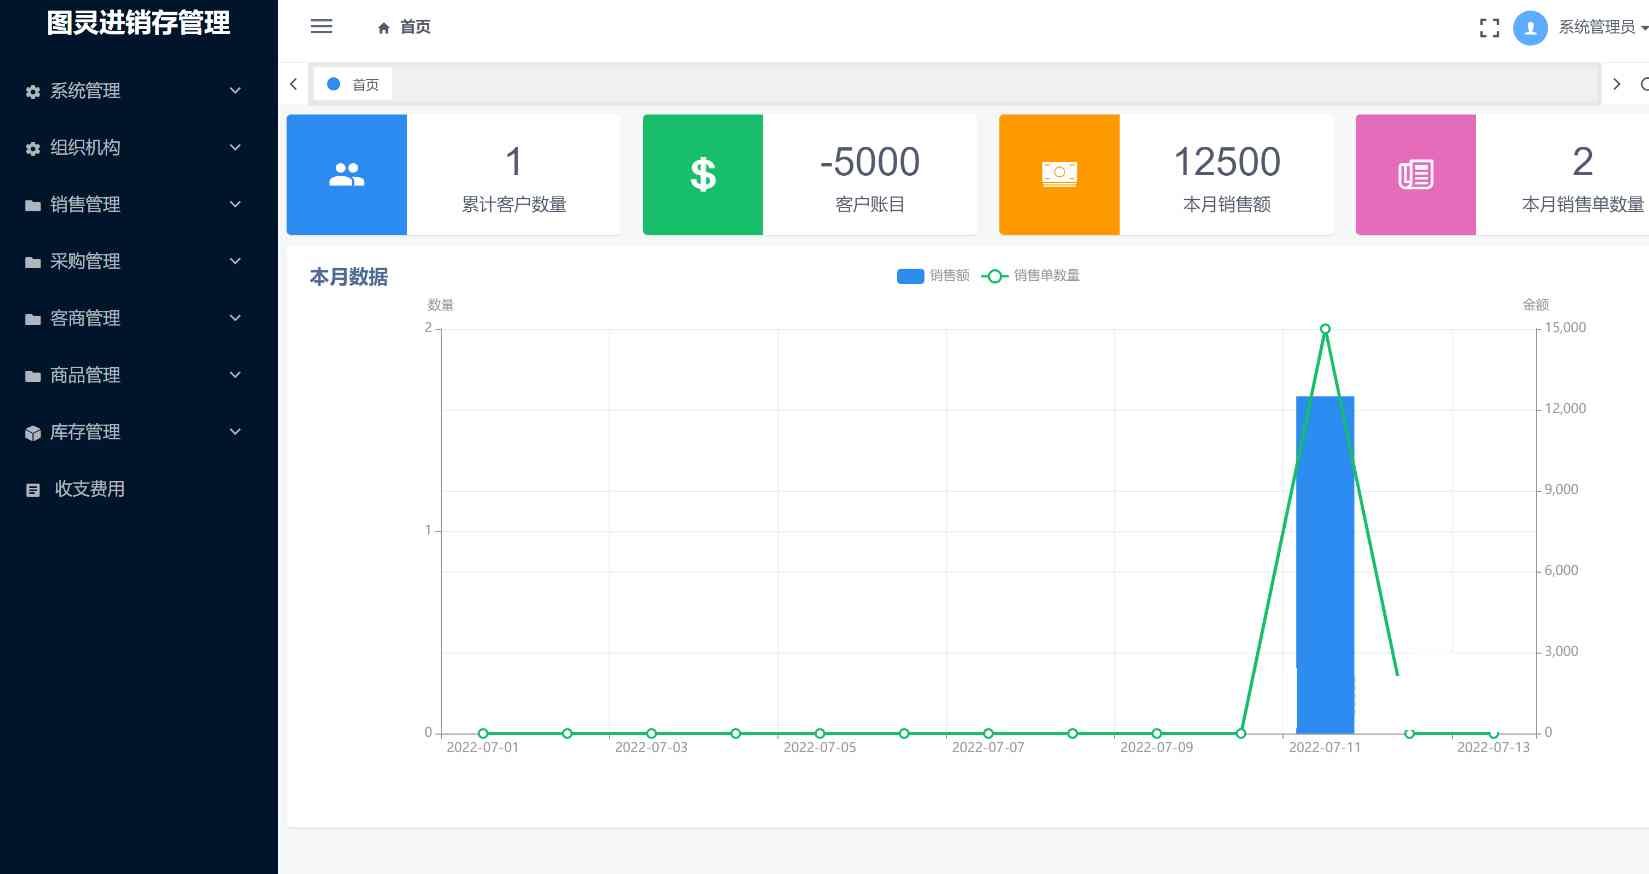Collapse the sidebar with the hamburger icon
The width and height of the screenshot is (1649, 874).
(x=321, y=27)
